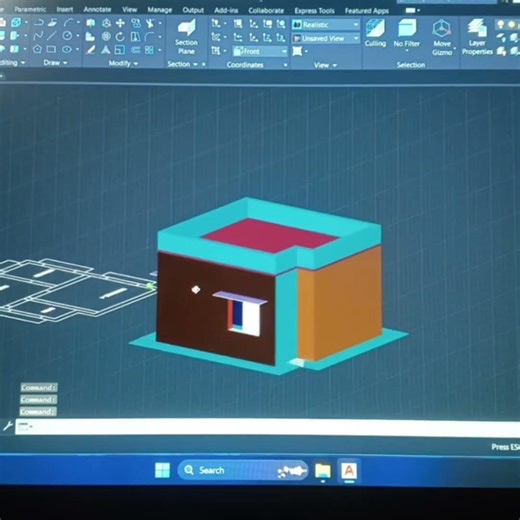This screenshot has height=520, width=520.
Task: Select the Ellipse drawing tool
Action: click(67, 50)
